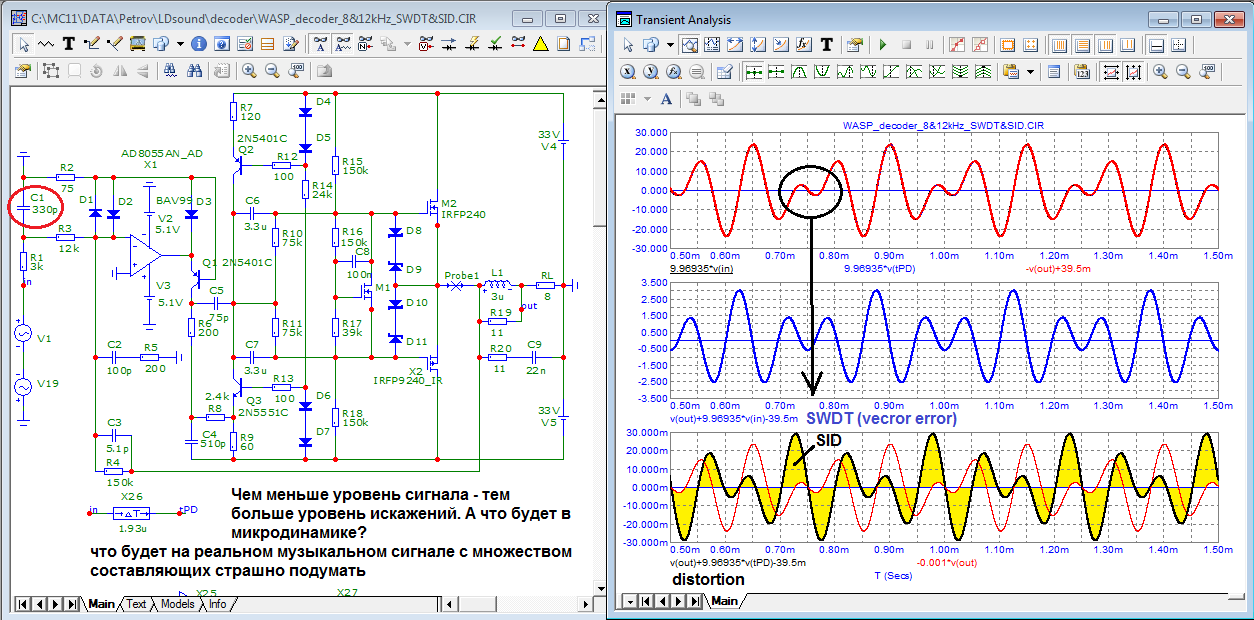Open the Info tab in schematic window

click(x=217, y=604)
